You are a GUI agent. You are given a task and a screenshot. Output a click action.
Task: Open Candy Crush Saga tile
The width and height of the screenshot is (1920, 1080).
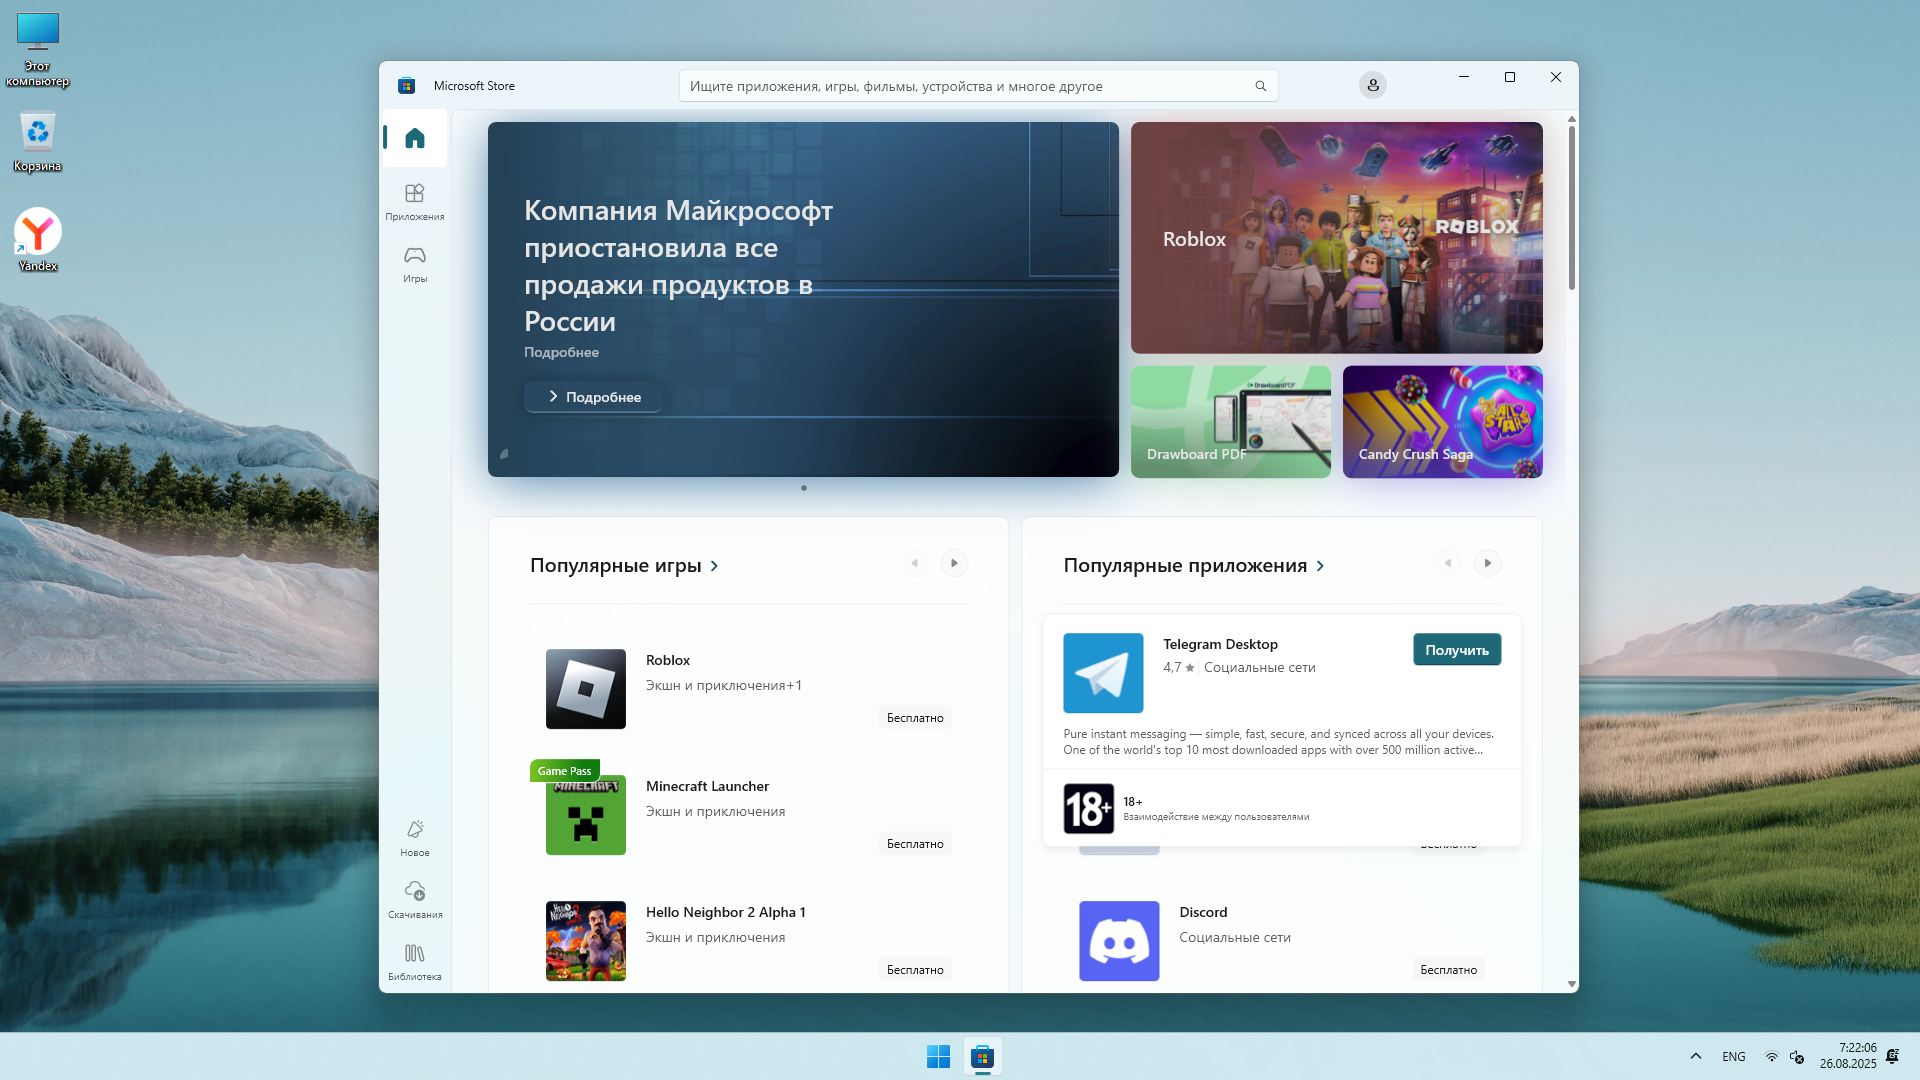click(1442, 421)
